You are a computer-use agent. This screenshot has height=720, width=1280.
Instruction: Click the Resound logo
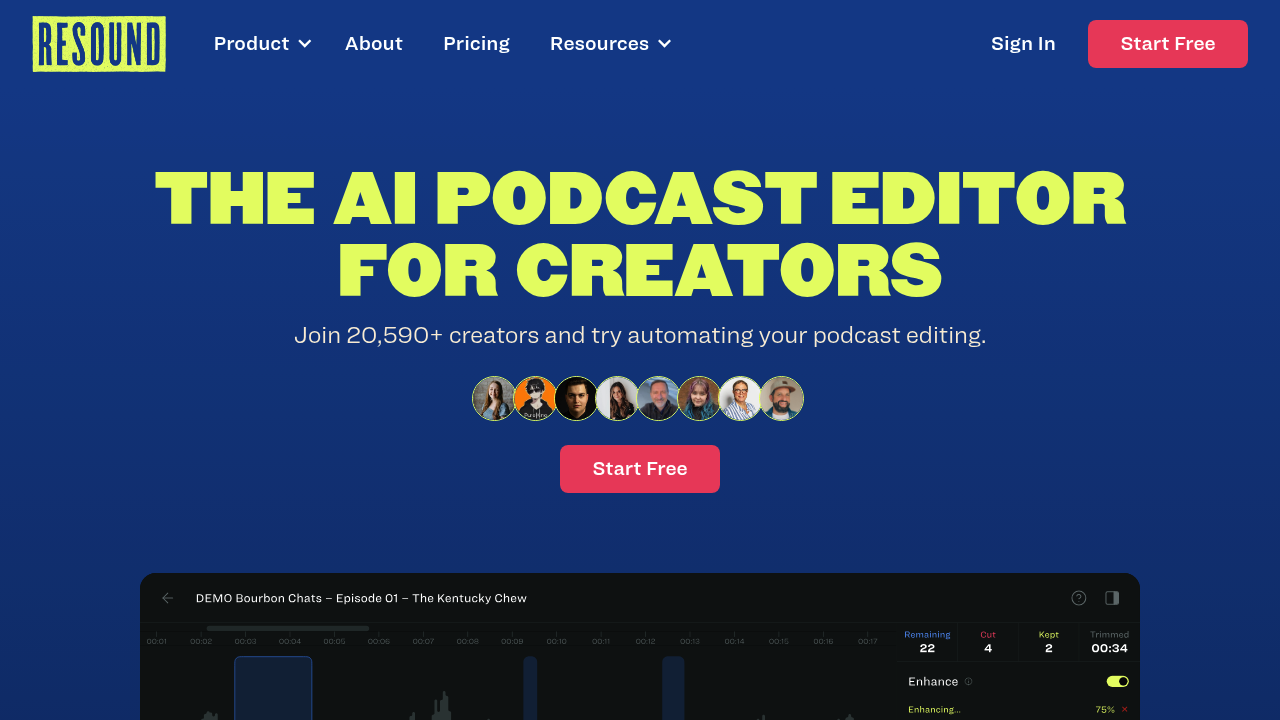tap(99, 44)
